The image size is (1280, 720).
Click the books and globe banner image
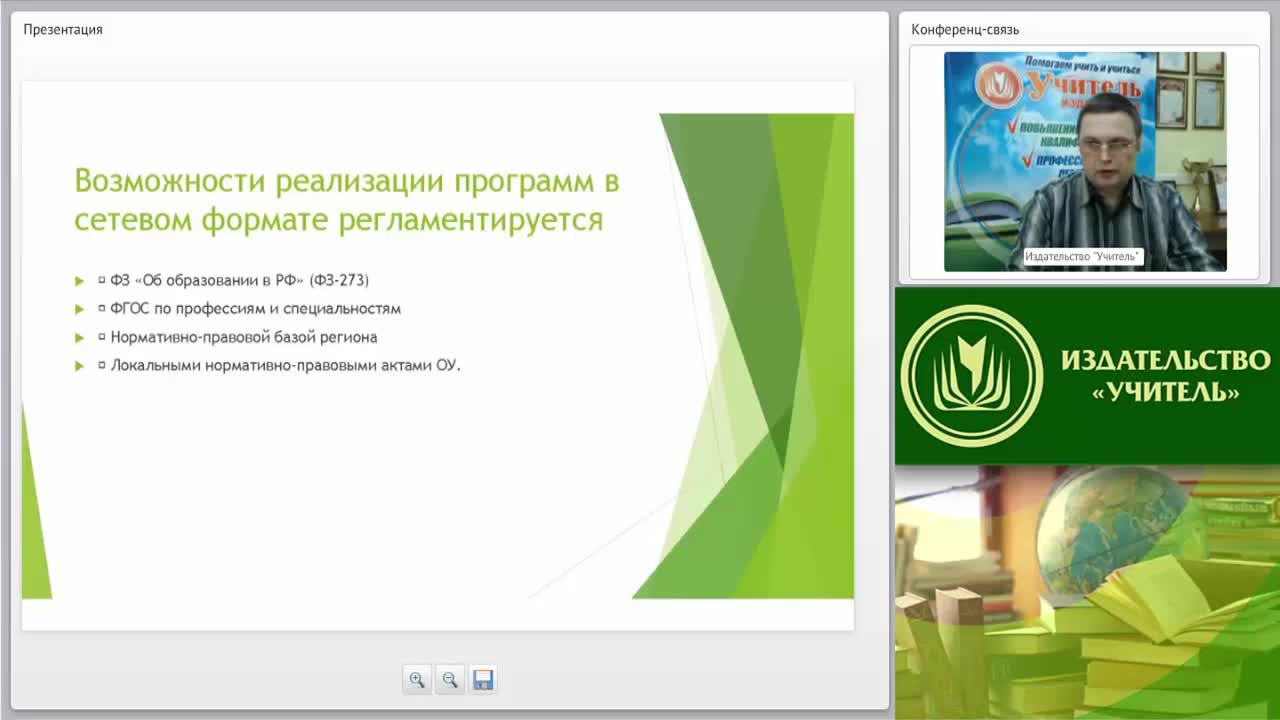(1087, 592)
